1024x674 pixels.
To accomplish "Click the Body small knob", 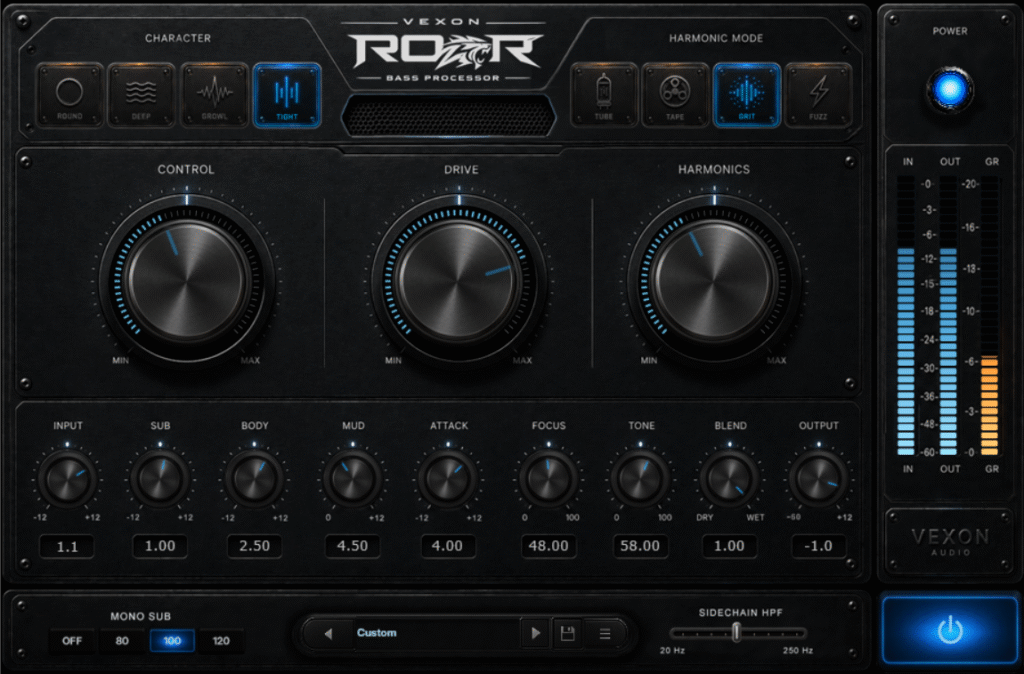I will [254, 479].
